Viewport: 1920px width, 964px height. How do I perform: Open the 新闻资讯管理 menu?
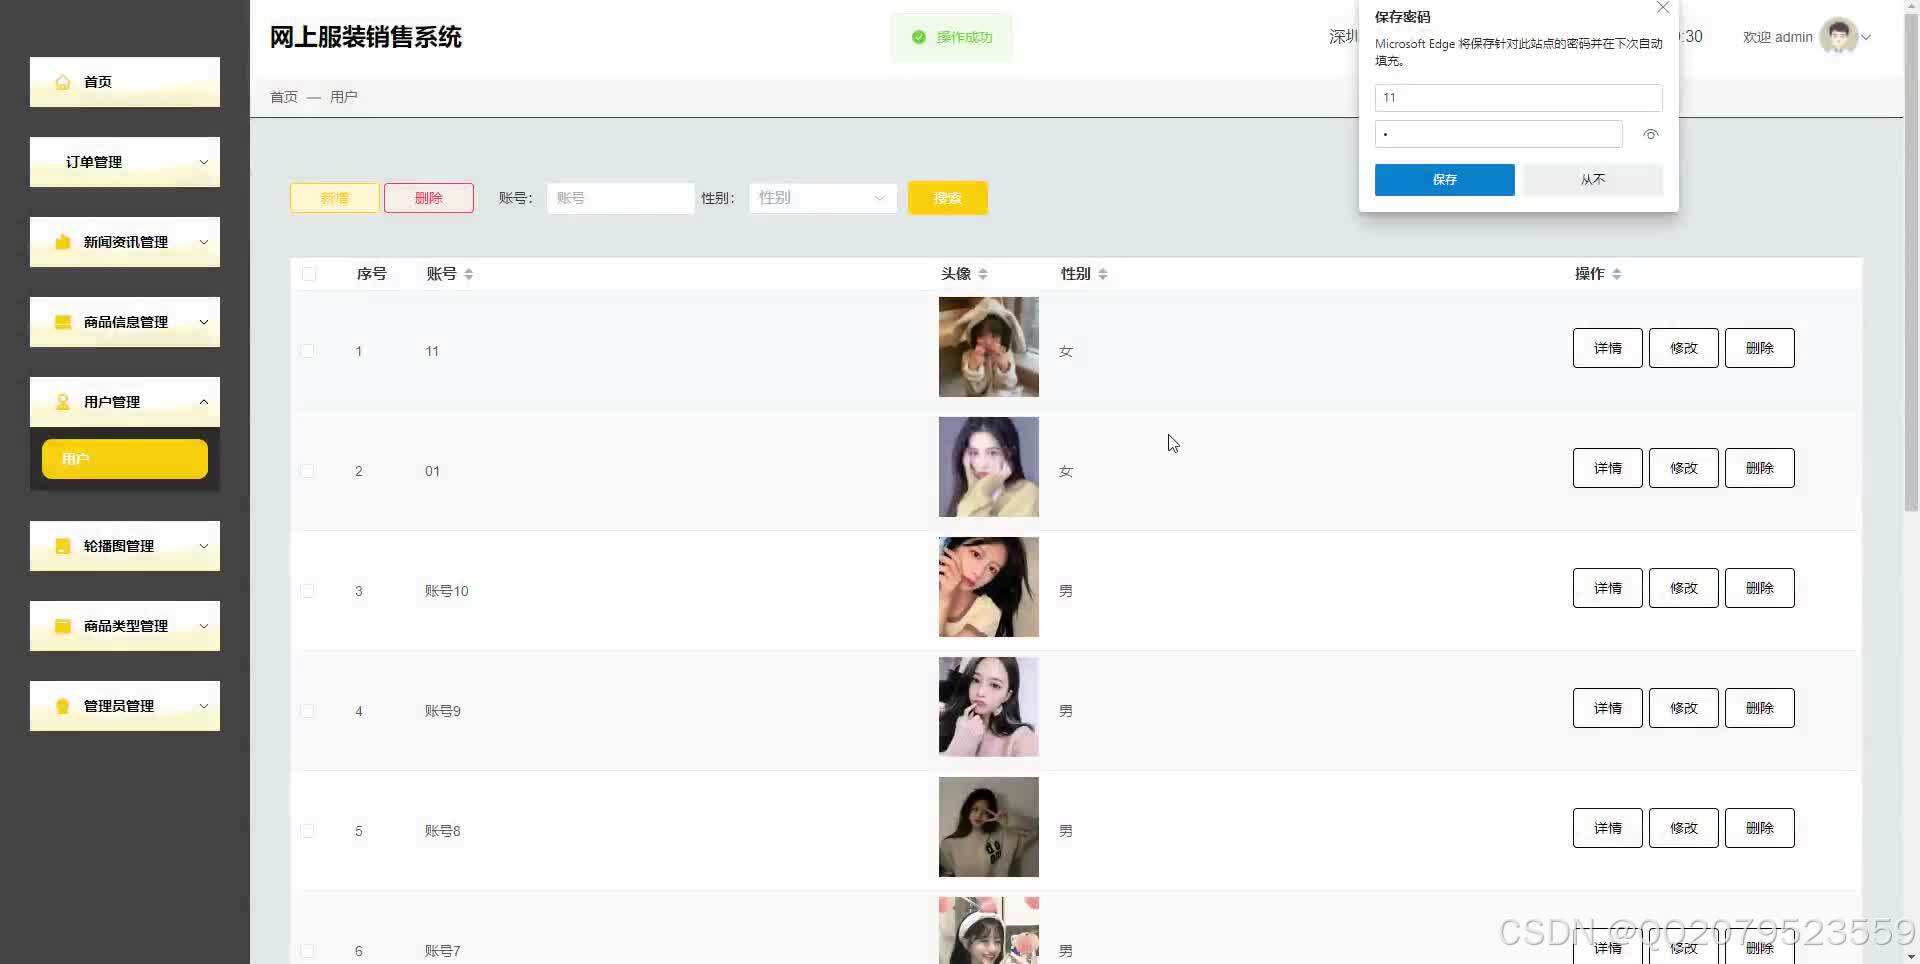coord(125,242)
